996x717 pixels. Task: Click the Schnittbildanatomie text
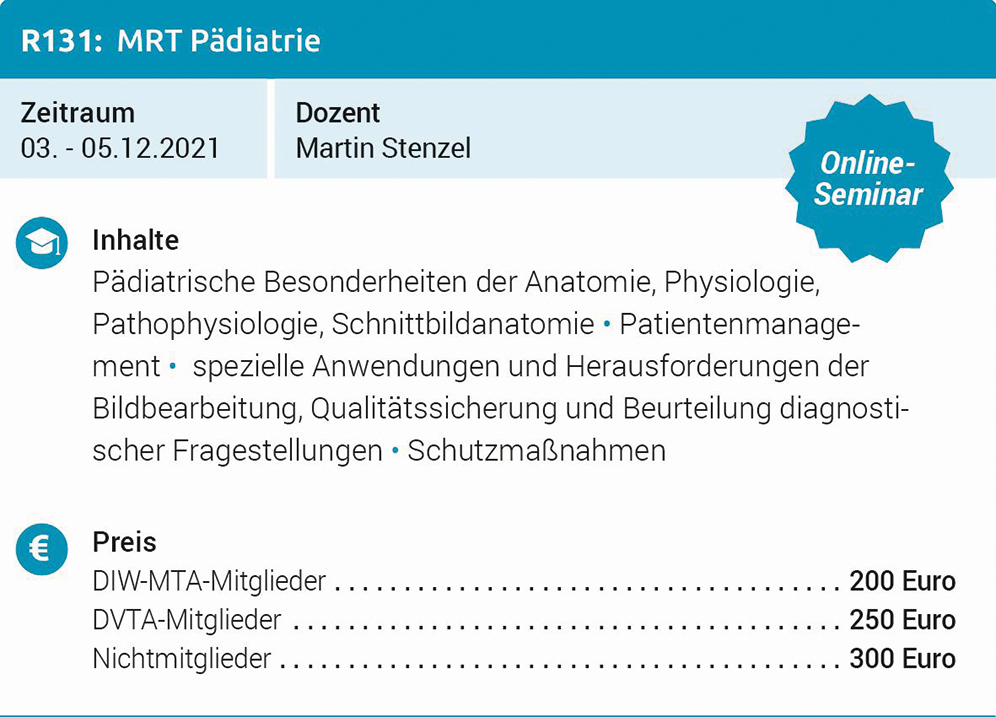(463, 325)
